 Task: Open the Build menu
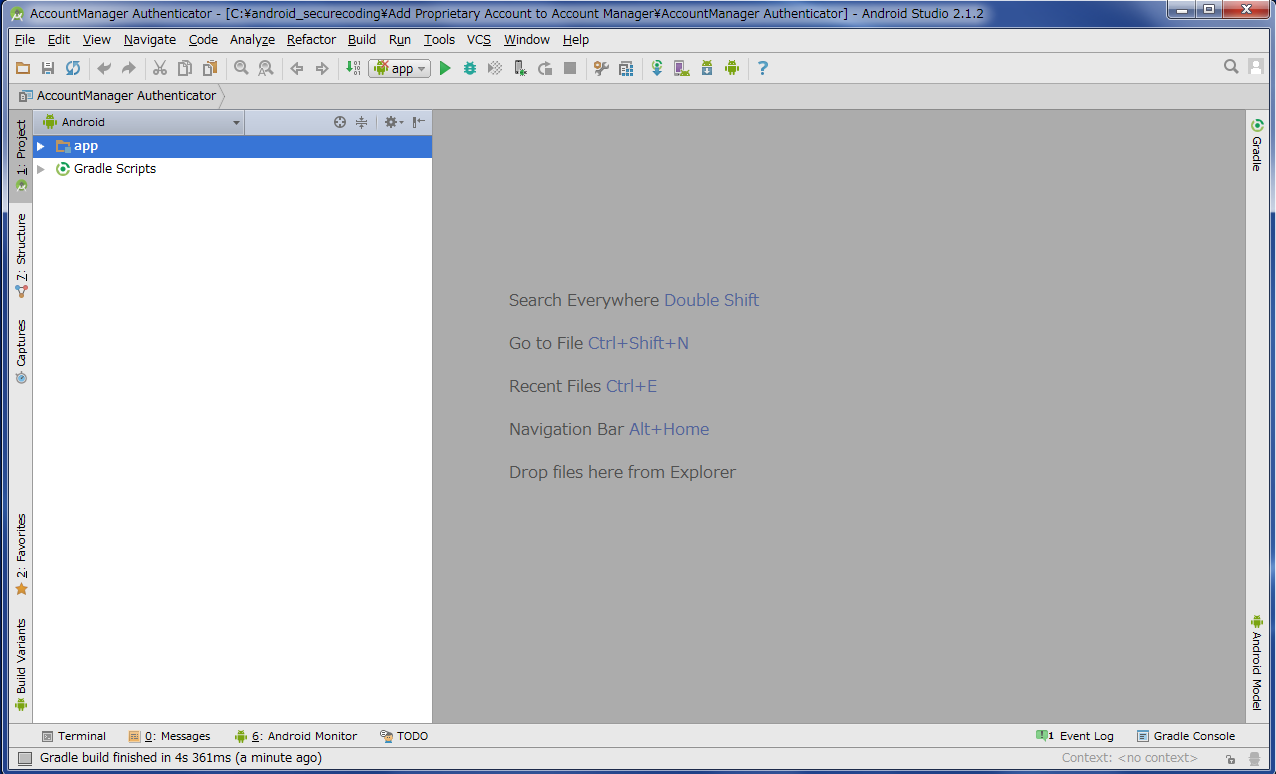pyautogui.click(x=362, y=40)
